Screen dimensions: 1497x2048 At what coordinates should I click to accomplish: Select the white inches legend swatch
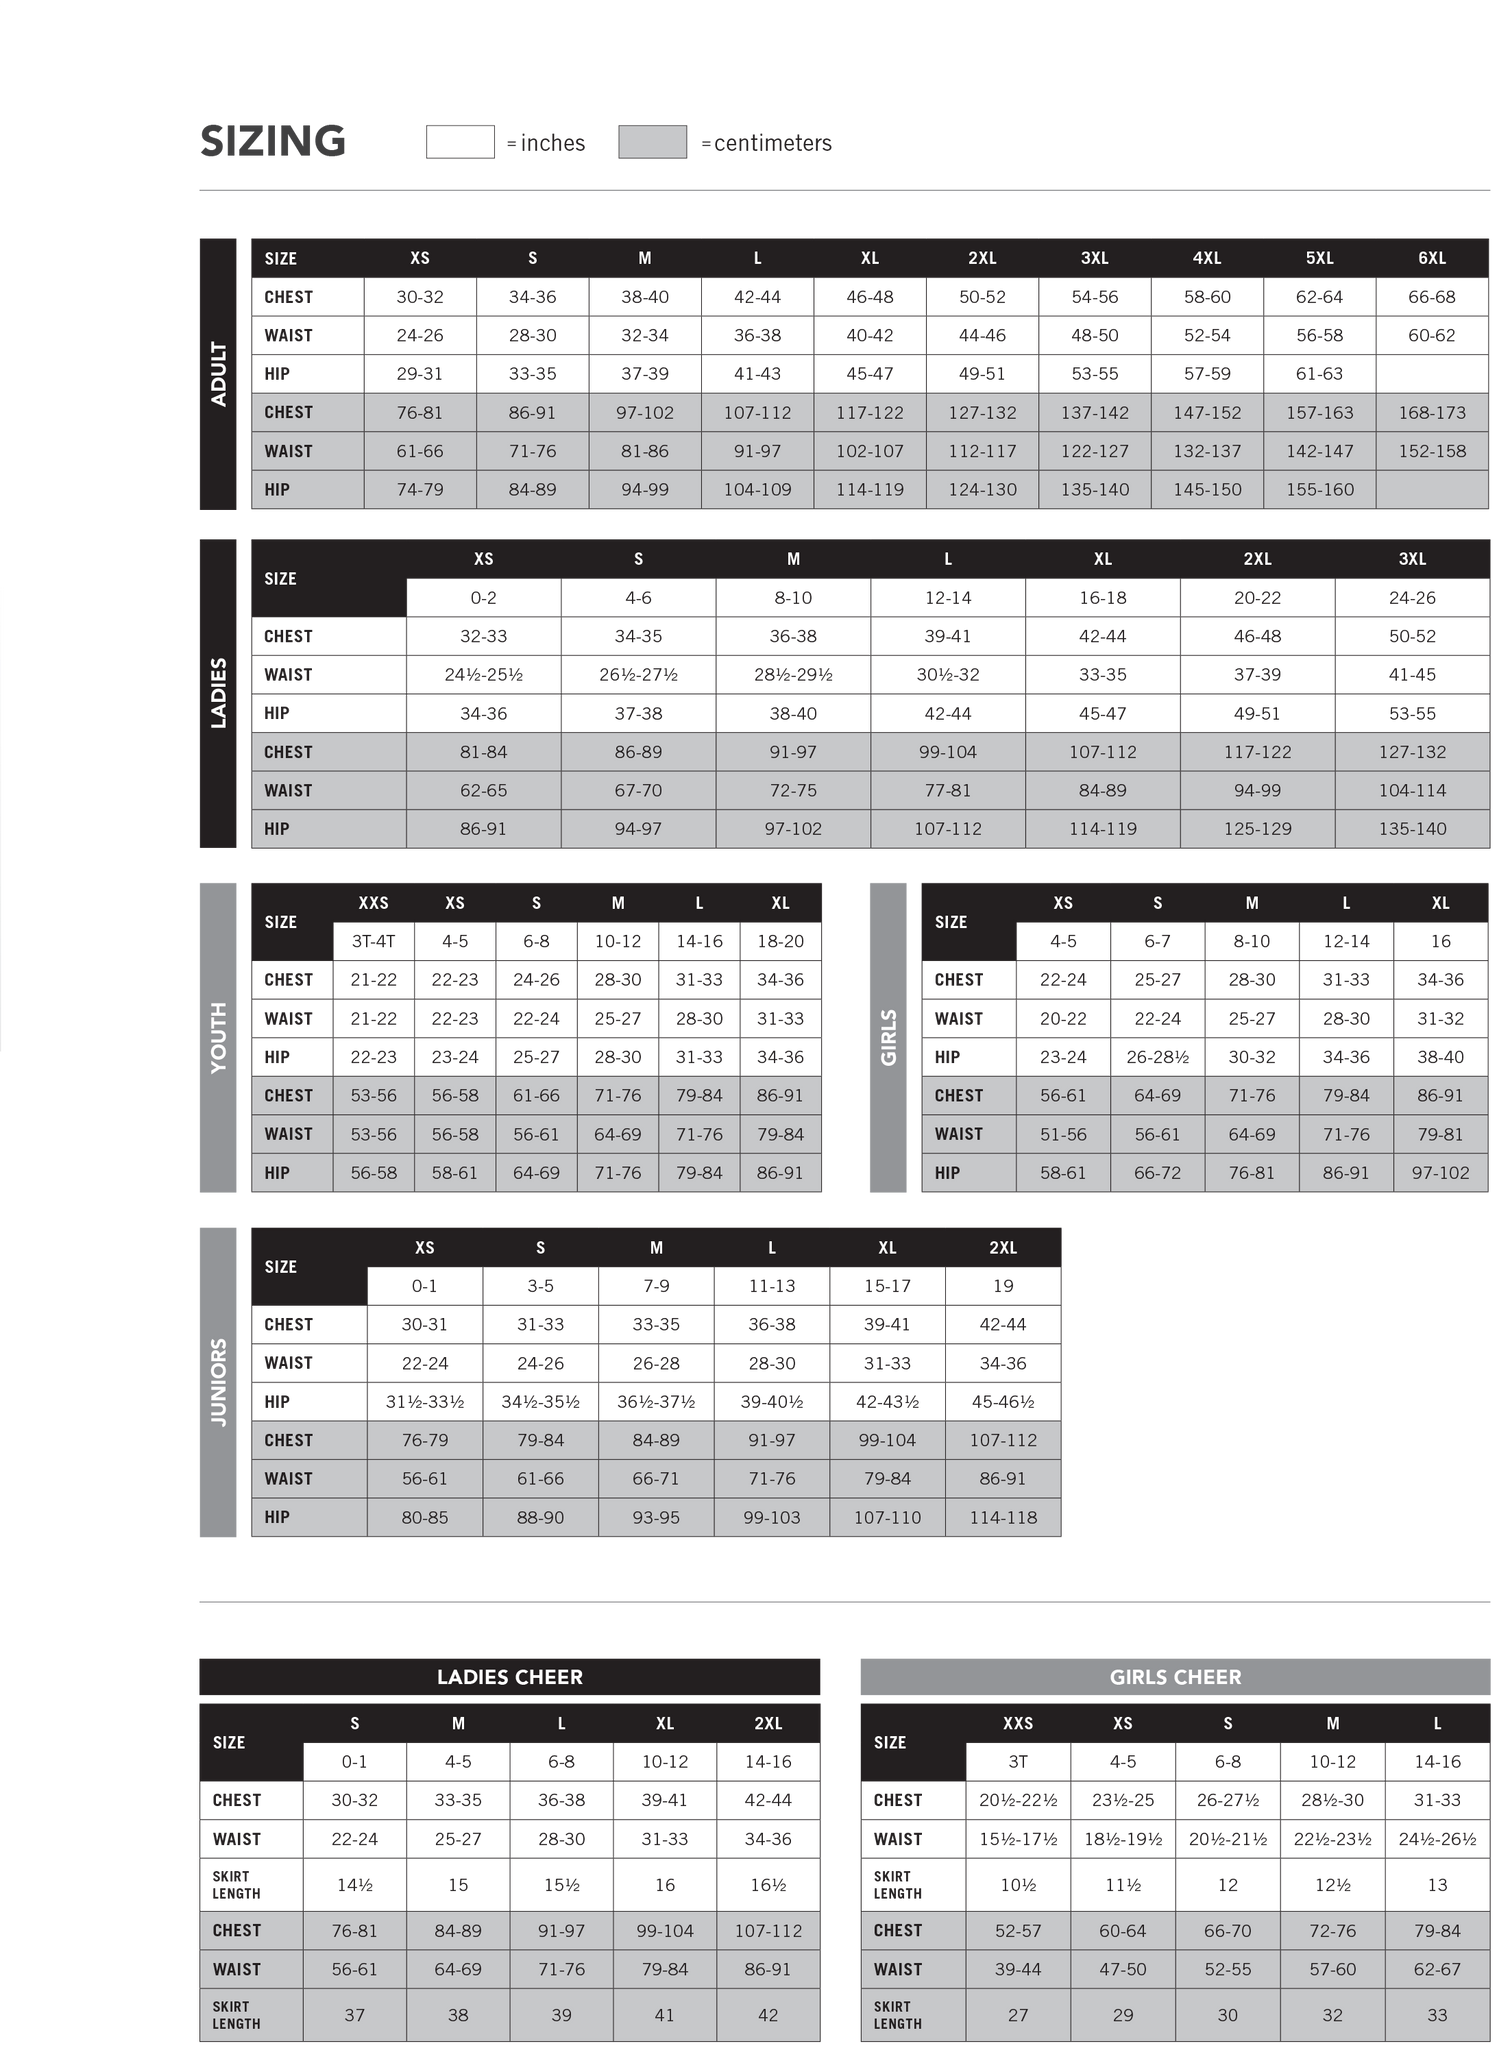coord(460,142)
